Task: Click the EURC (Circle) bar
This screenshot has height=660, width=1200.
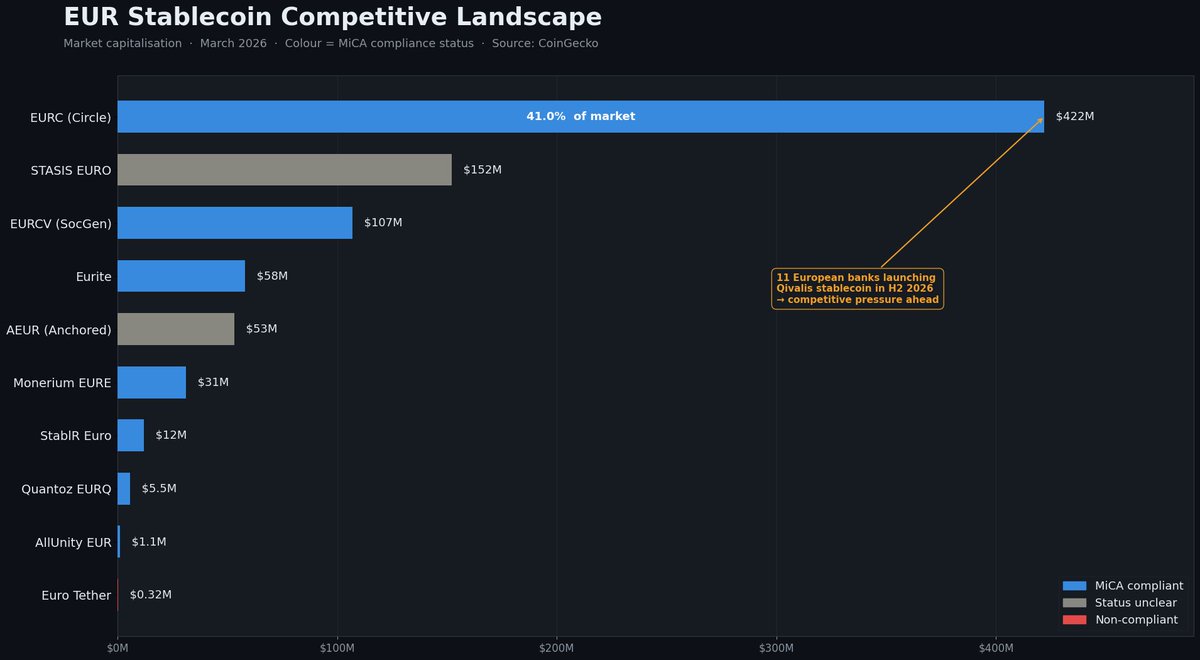Action: point(581,117)
